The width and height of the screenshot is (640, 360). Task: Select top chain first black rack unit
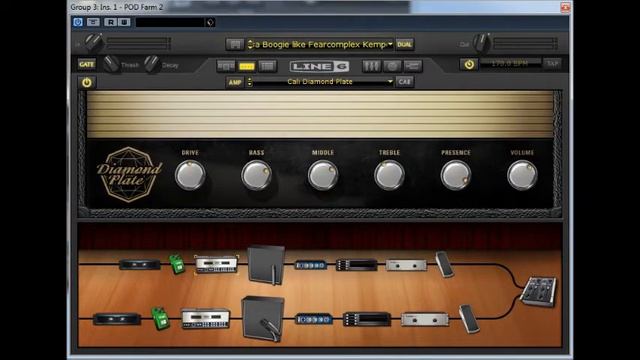(140, 264)
